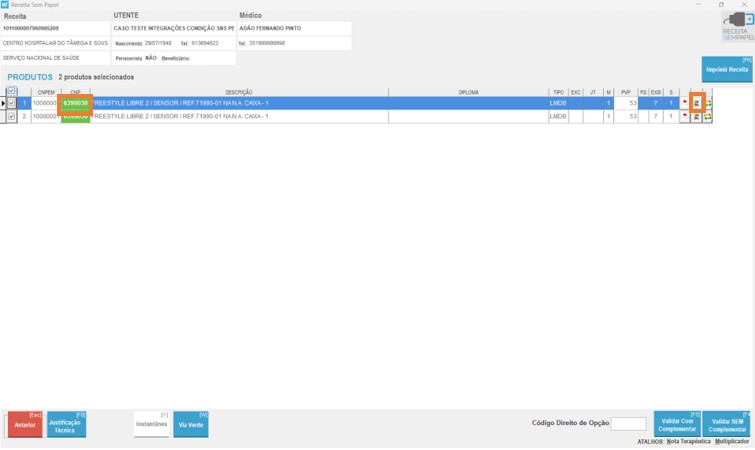The image size is (755, 450).
Task: Click the PVP value 53 in row 2
Action: point(626,116)
